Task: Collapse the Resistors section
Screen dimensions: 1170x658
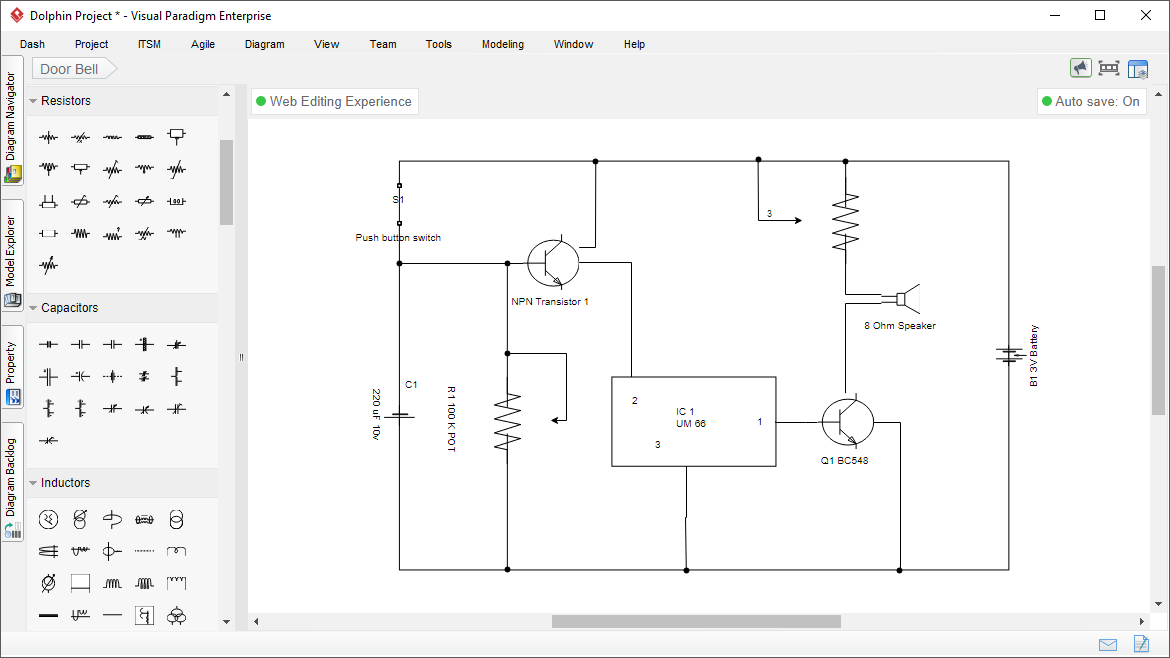Action: tap(32, 100)
